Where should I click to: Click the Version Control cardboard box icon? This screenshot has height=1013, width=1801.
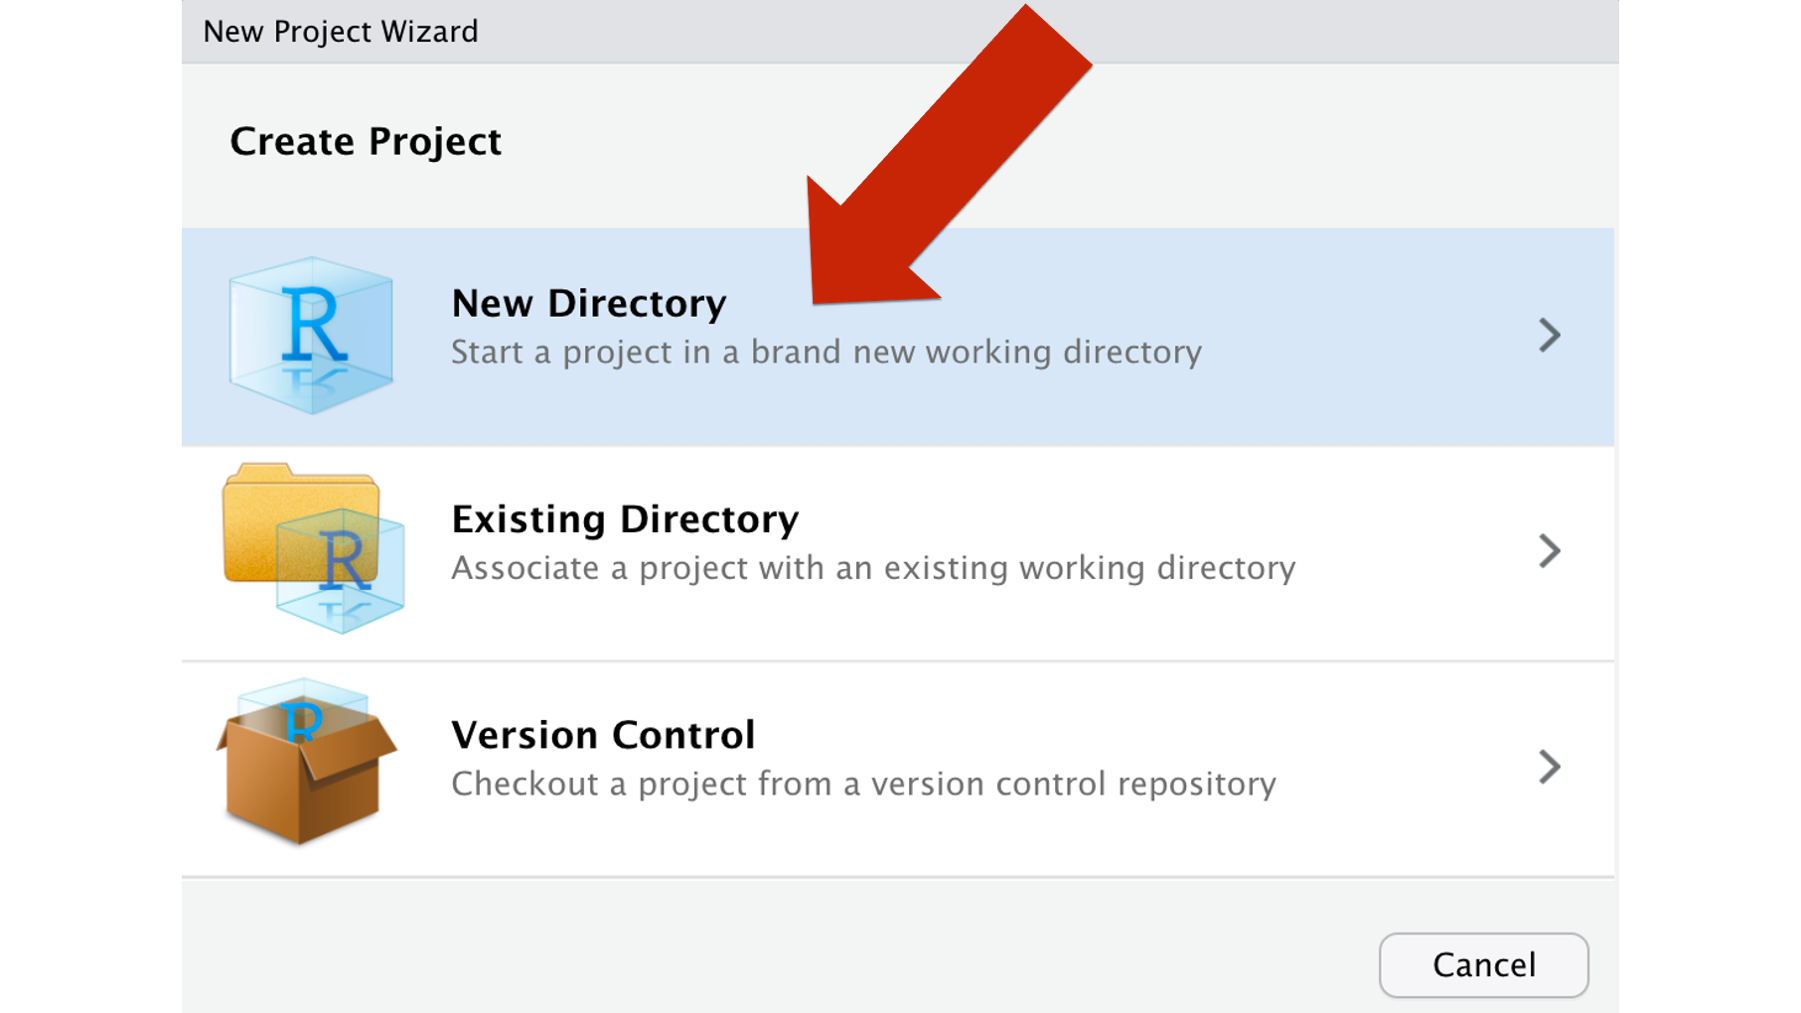pos(306,762)
